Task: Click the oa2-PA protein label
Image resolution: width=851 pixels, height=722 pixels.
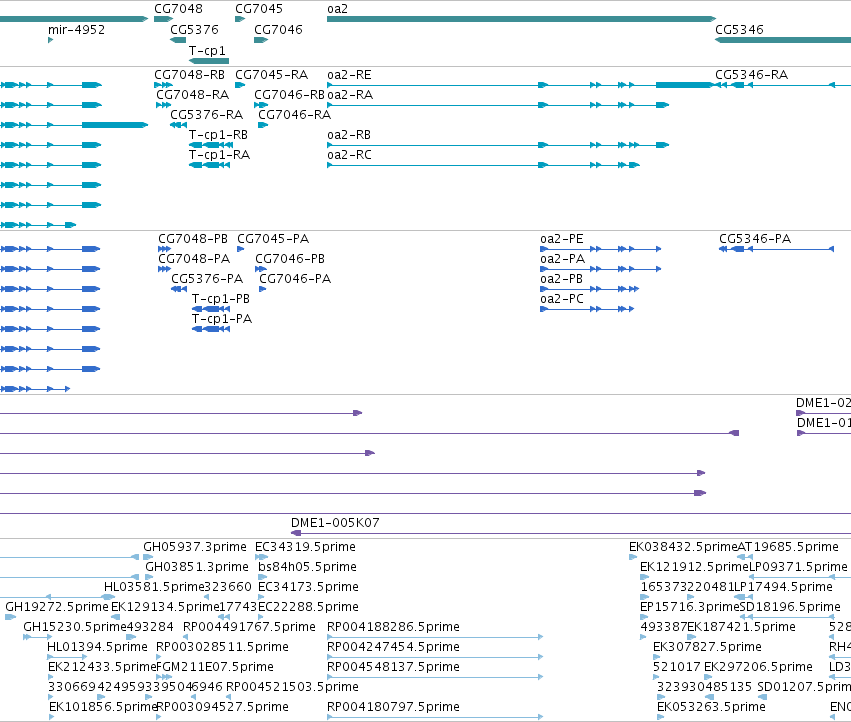Action: [562, 259]
